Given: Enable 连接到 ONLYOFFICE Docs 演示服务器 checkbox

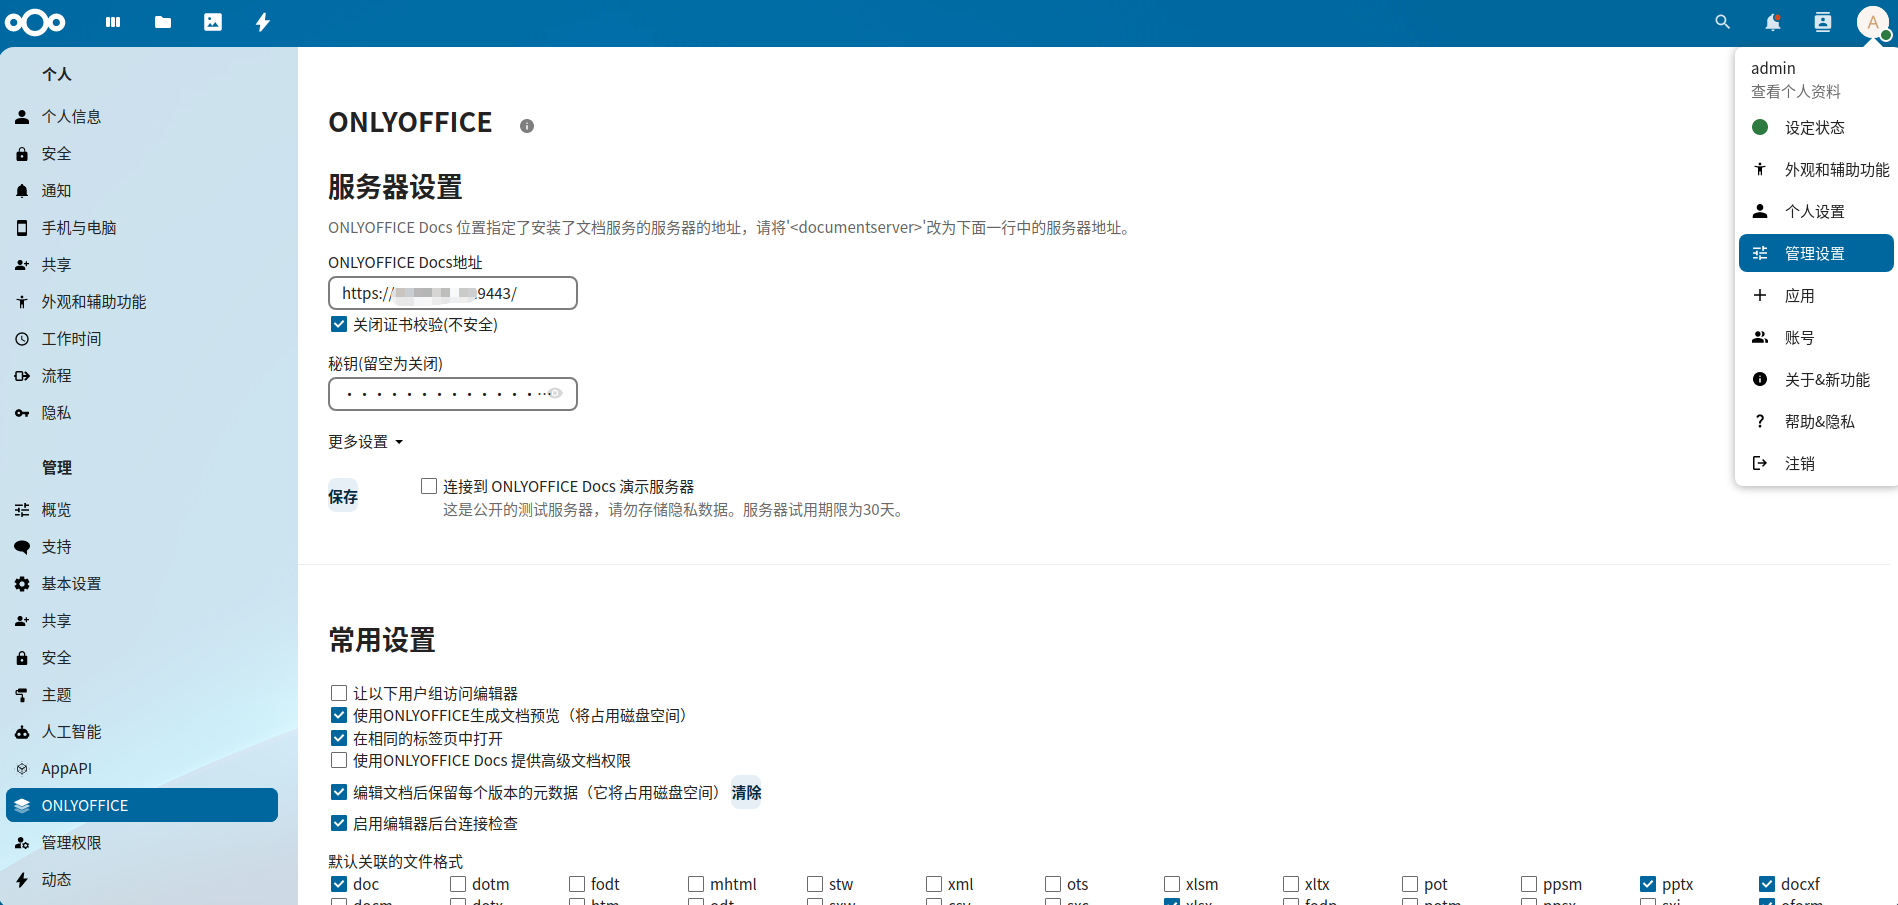Looking at the screenshot, I should point(429,486).
